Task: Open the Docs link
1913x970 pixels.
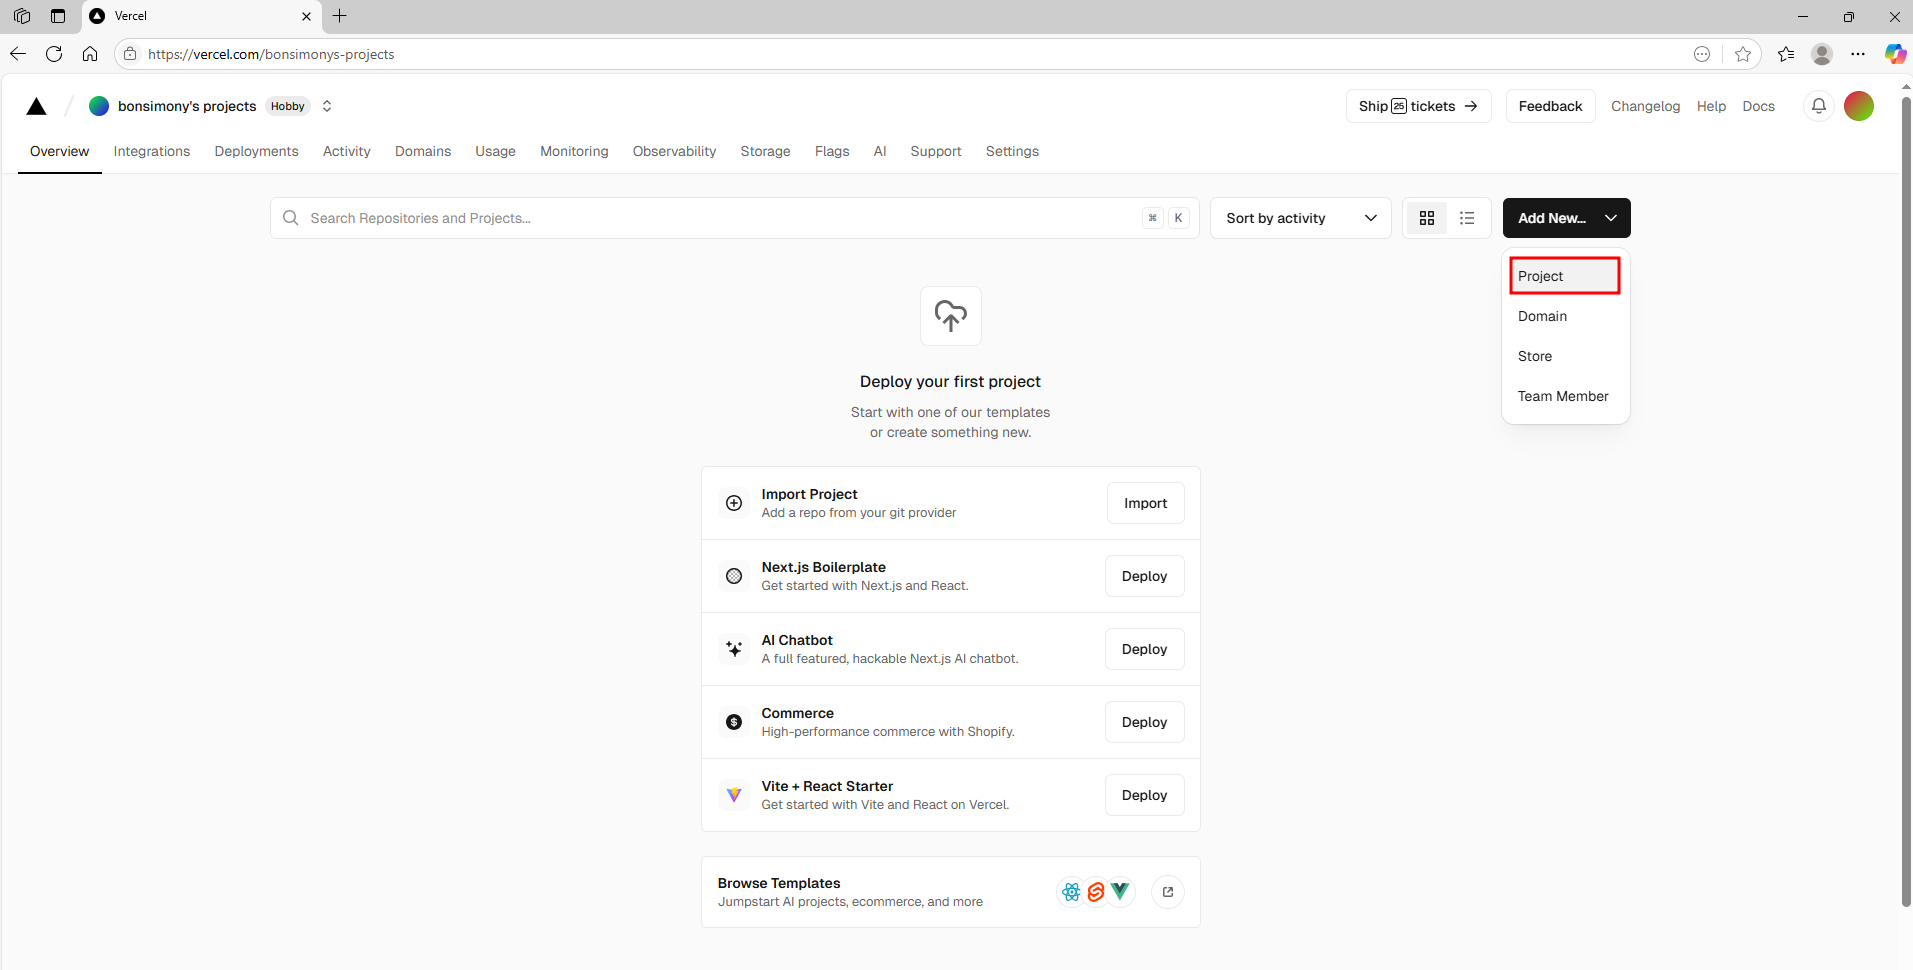Action: (x=1758, y=106)
